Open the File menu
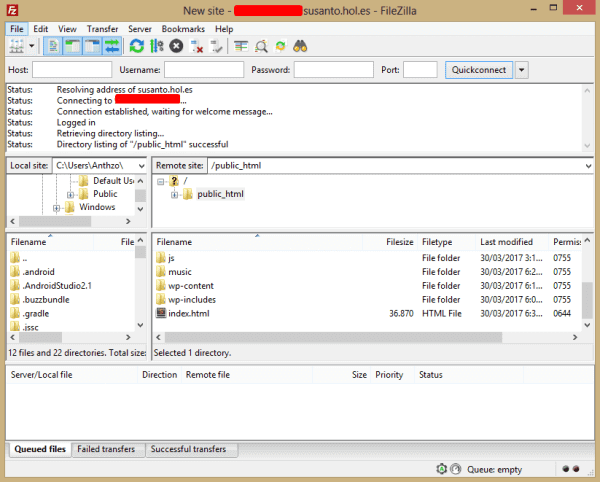This screenshot has height=482, width=600. (x=16, y=29)
